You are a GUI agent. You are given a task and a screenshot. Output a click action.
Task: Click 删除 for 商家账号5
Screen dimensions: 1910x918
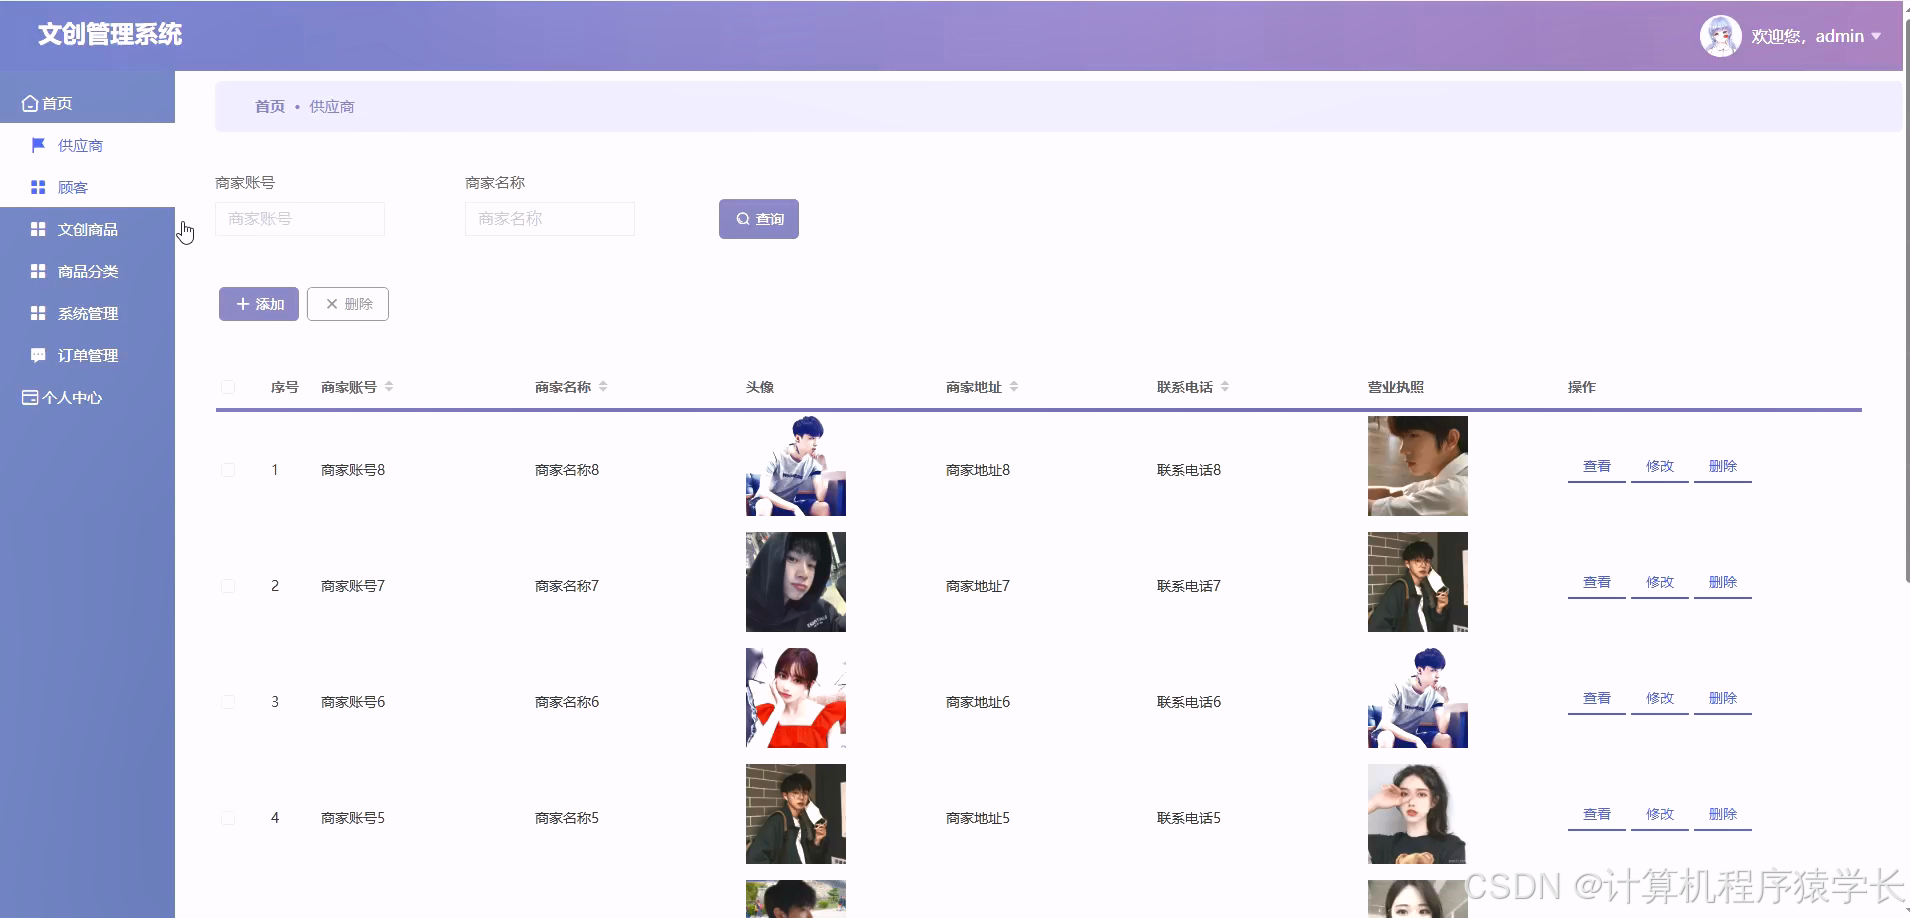(1723, 815)
